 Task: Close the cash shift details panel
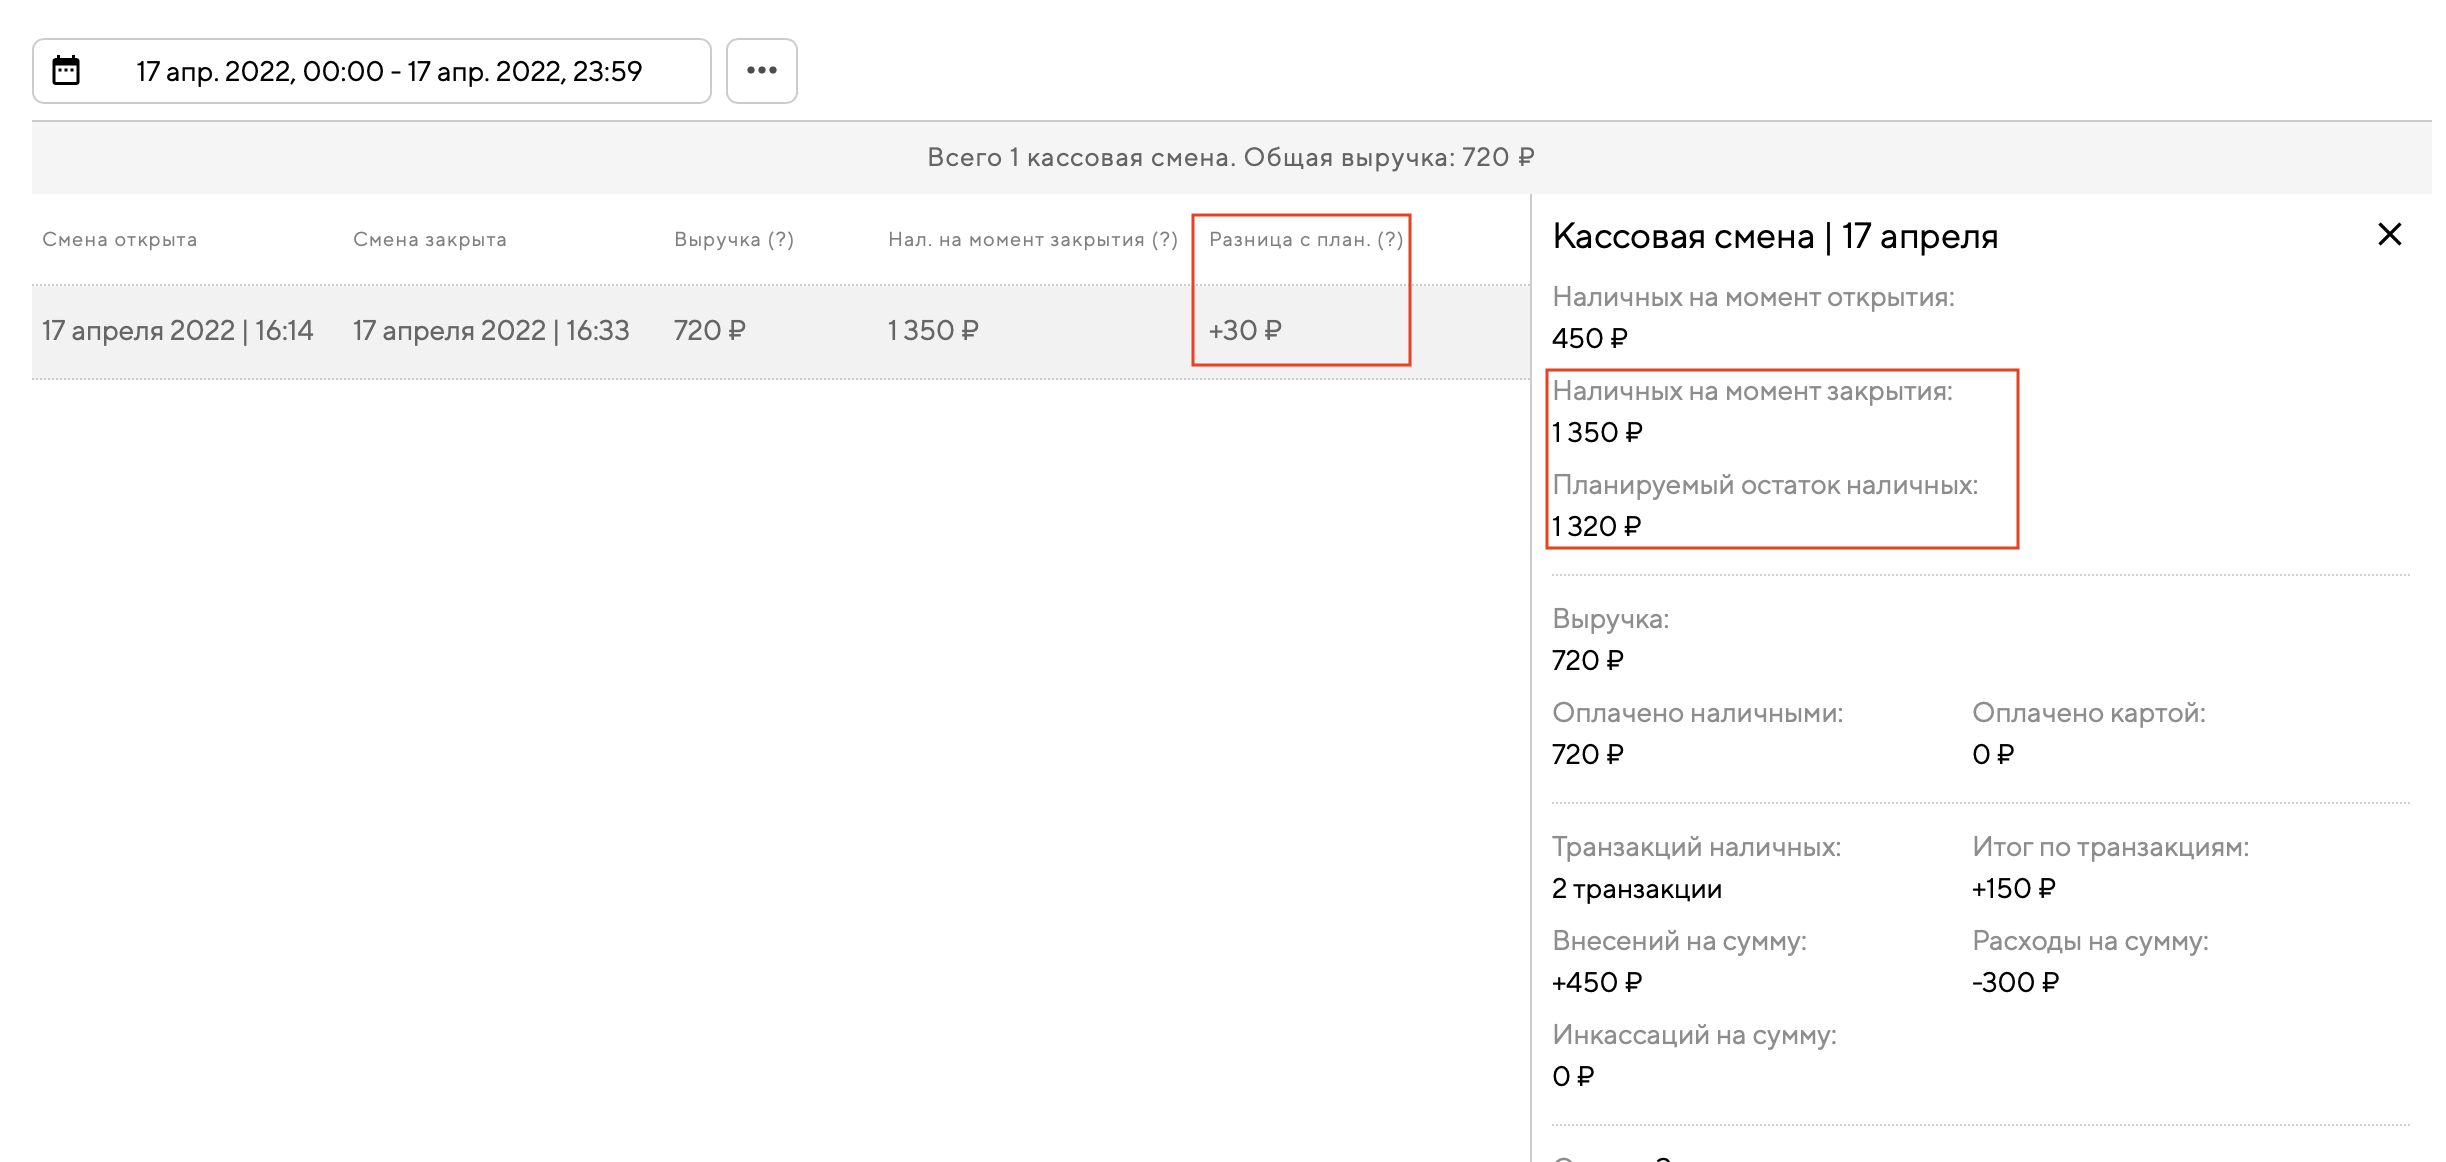tap(2389, 235)
